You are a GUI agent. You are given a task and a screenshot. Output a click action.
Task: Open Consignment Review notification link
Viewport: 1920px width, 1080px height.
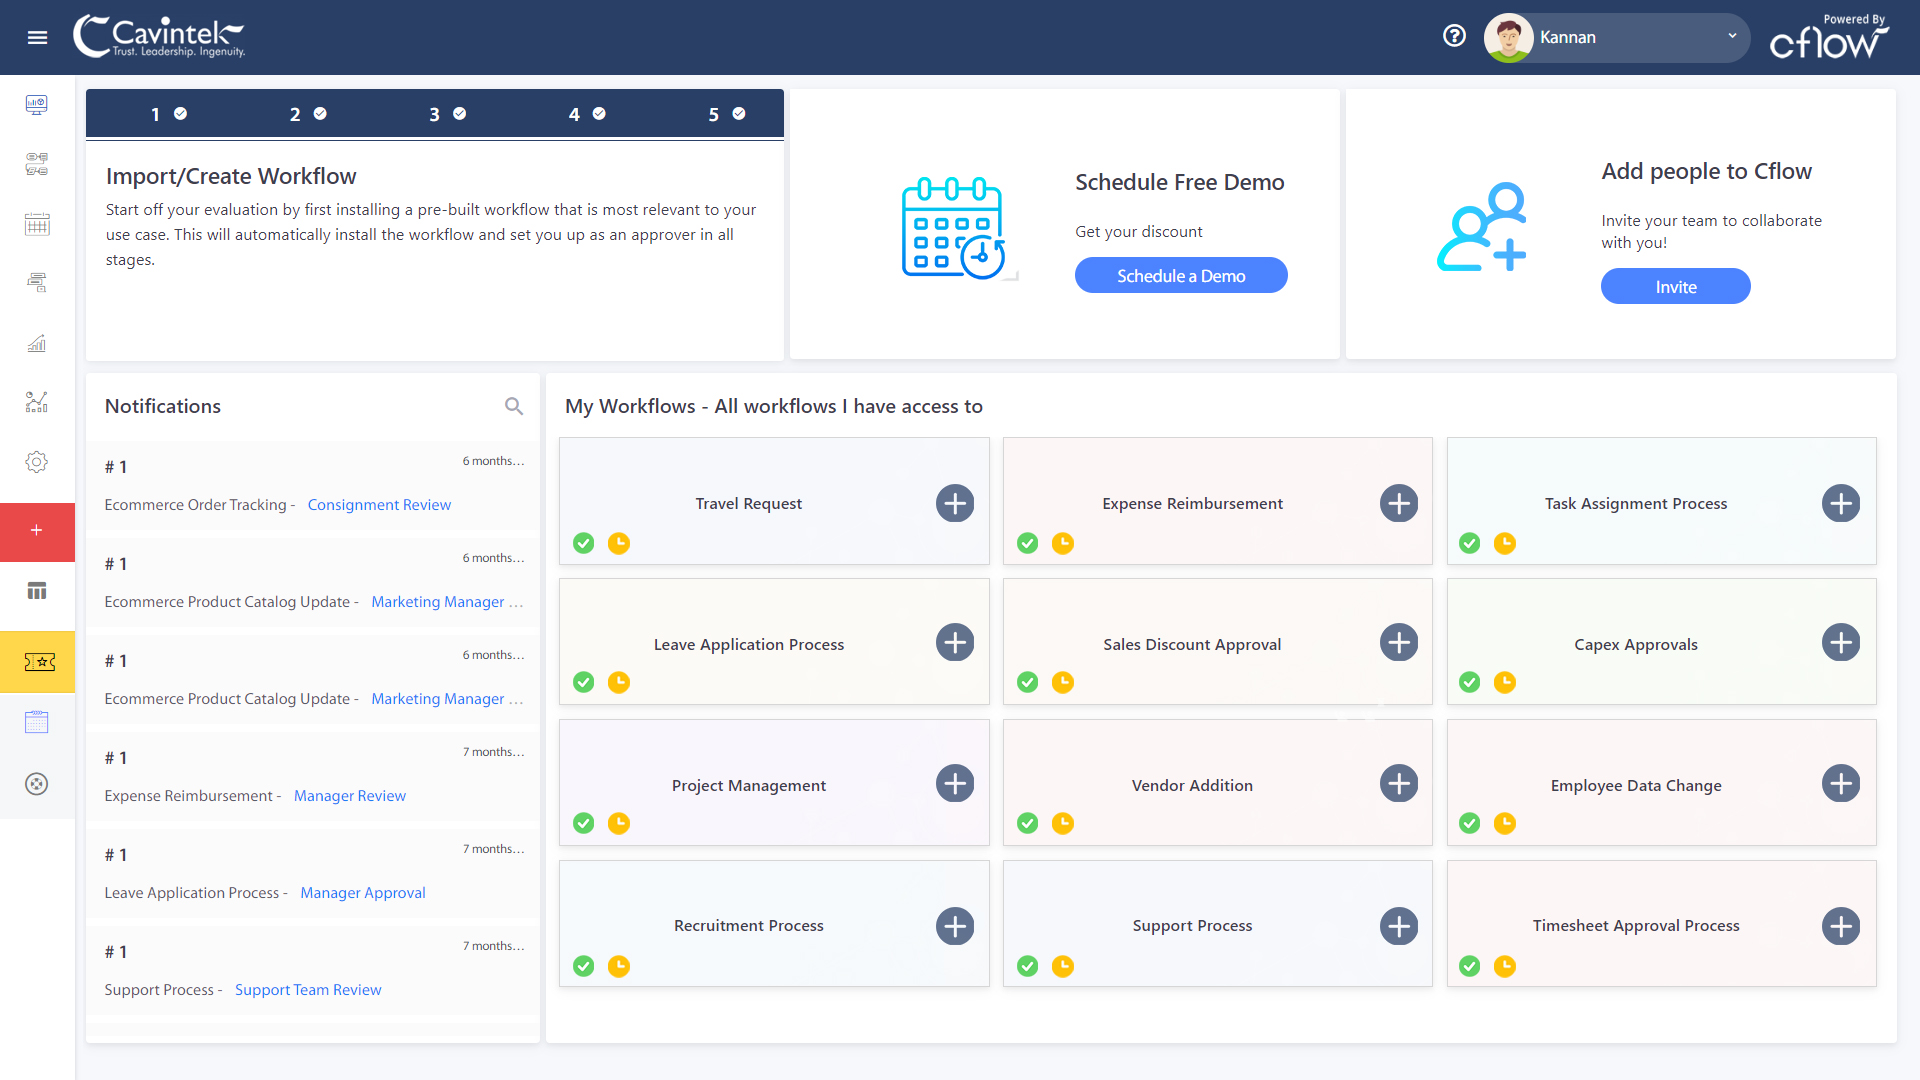coord(379,505)
